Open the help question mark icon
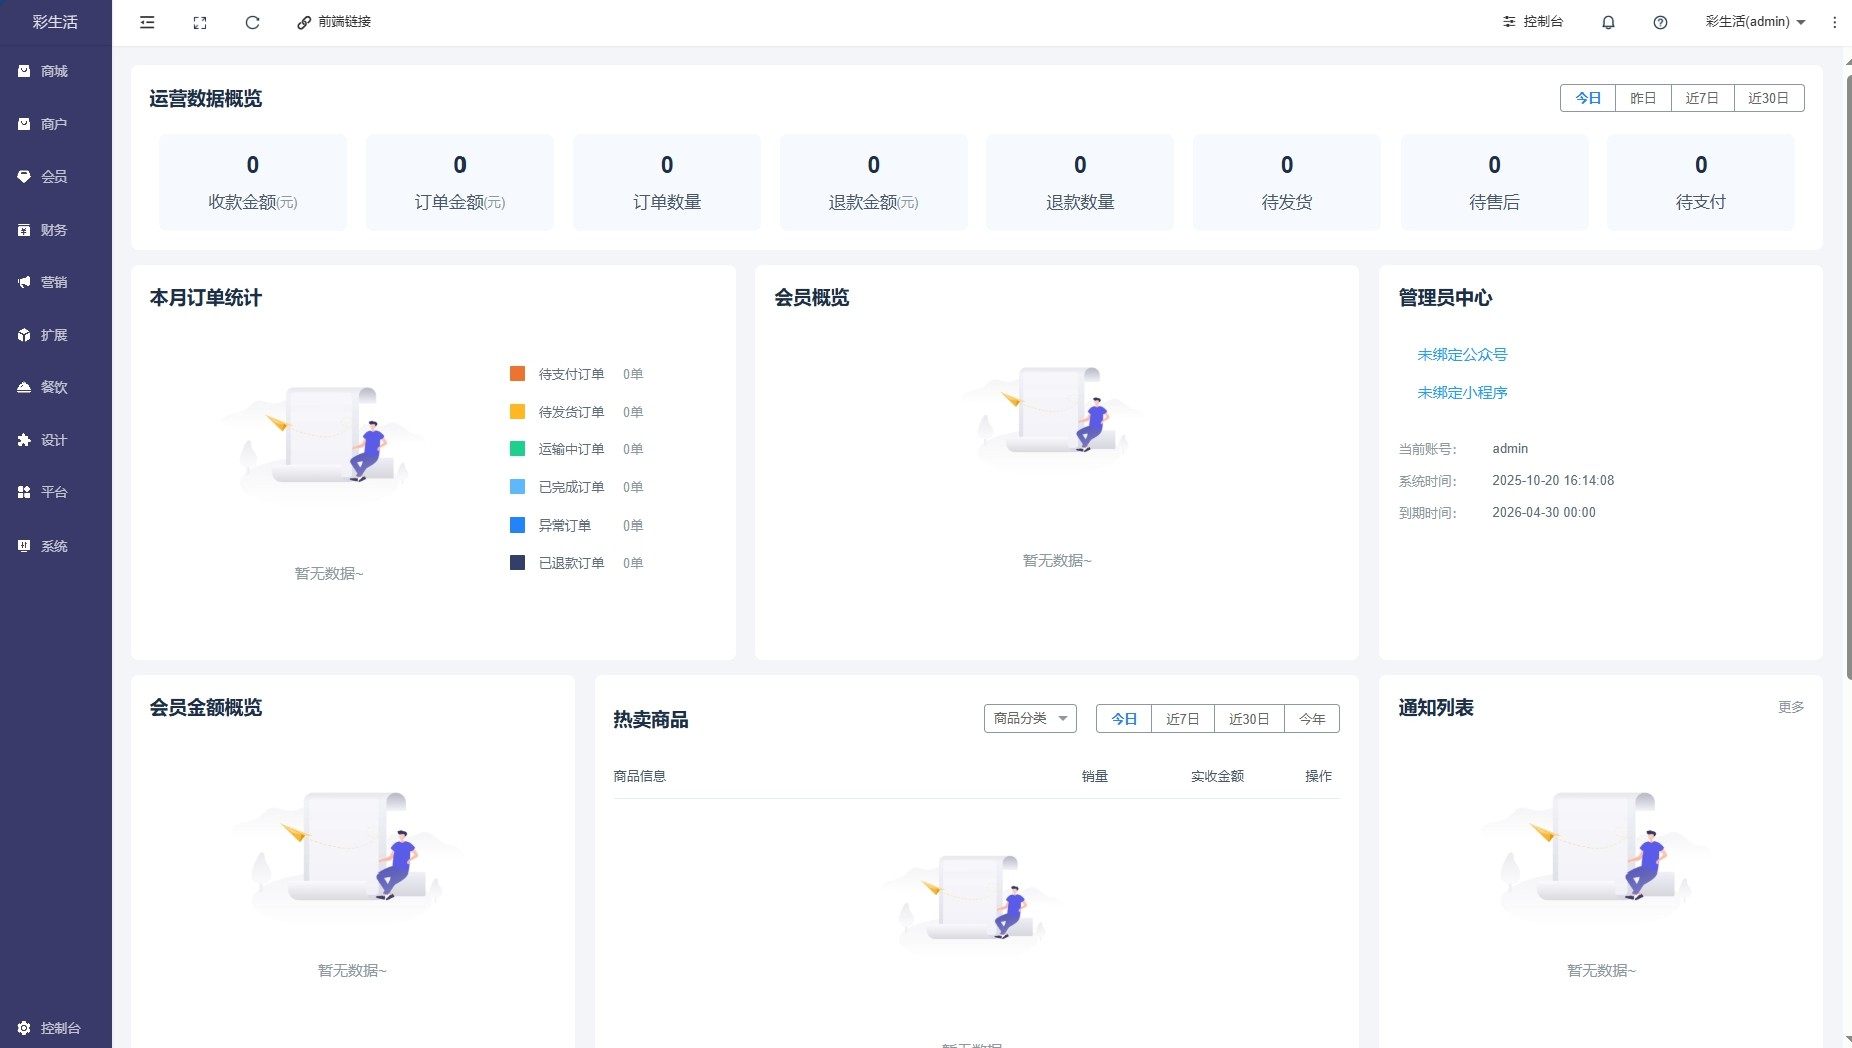The height and width of the screenshot is (1048, 1852). [x=1660, y=22]
